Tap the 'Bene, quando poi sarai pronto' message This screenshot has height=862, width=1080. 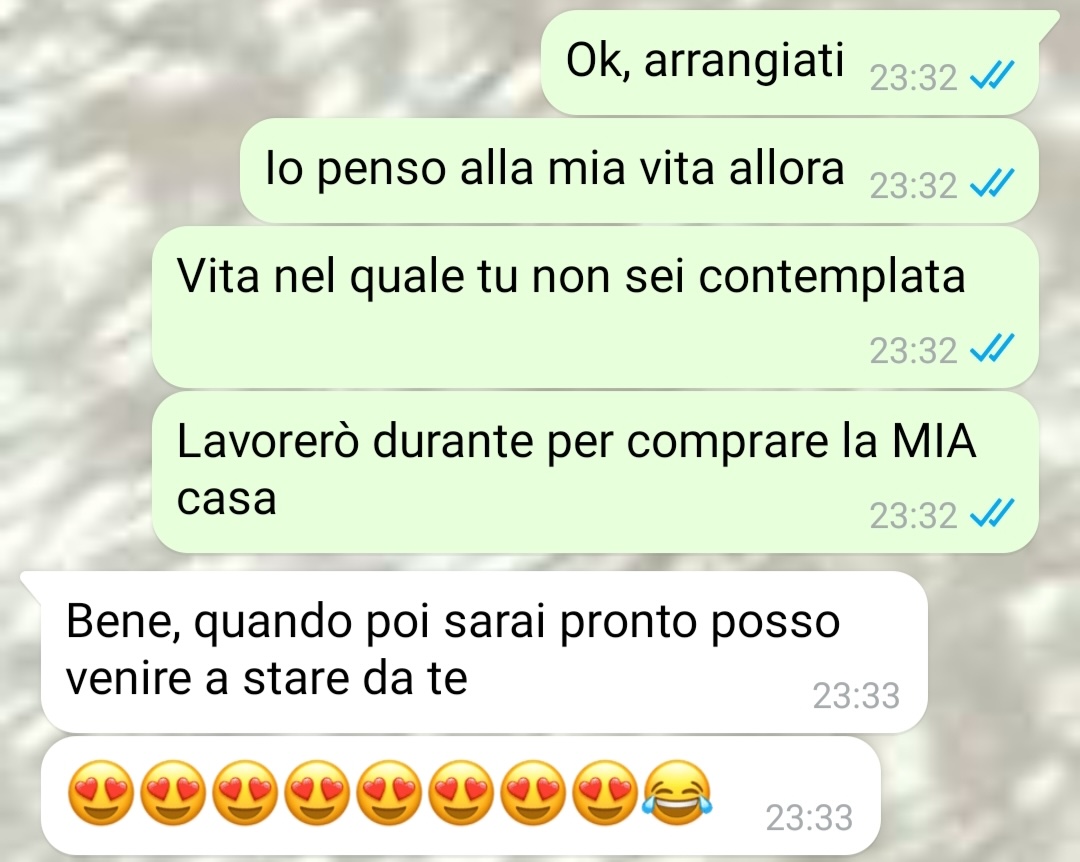point(484,652)
